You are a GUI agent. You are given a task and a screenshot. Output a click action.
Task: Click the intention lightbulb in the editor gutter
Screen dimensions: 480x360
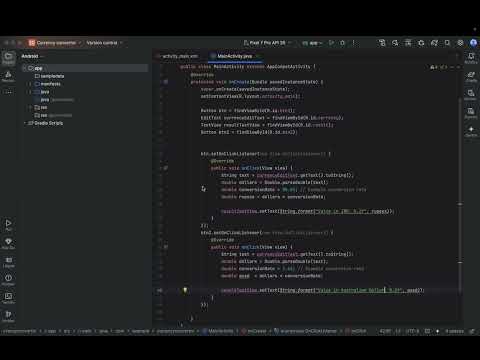click(185, 290)
